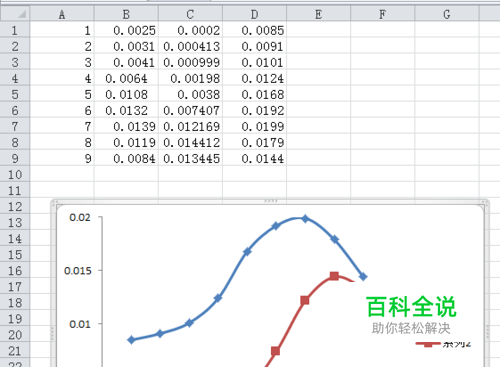Click cell containing 0.0002

(190, 30)
